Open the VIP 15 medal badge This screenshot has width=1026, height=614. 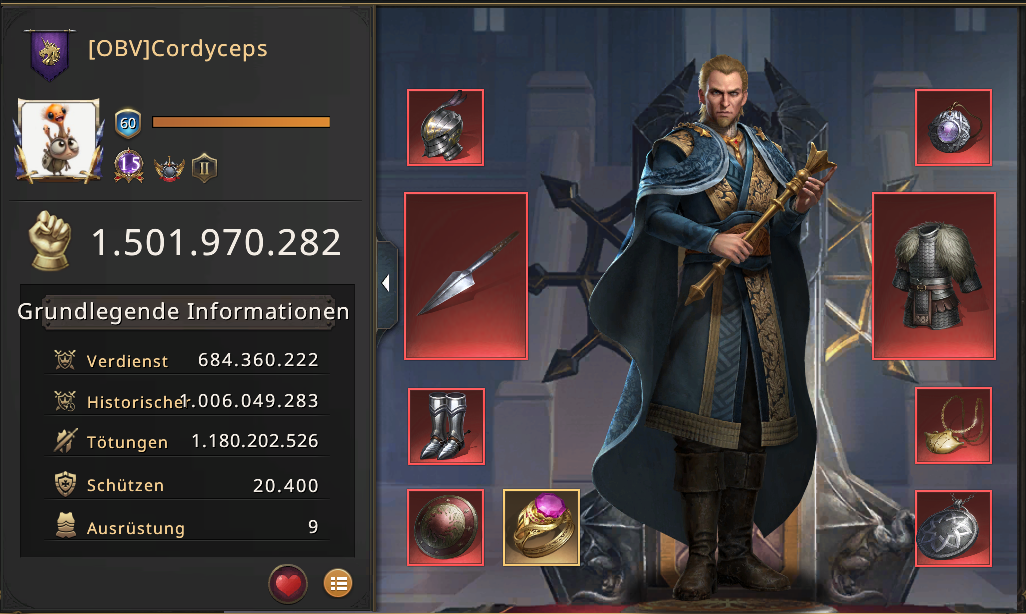[x=129, y=166]
